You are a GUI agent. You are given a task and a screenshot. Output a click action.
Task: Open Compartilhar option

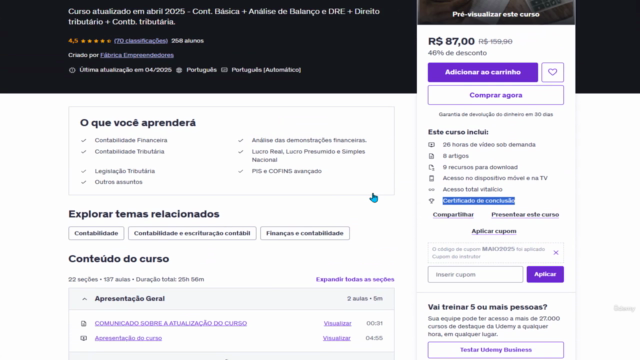[453, 215]
